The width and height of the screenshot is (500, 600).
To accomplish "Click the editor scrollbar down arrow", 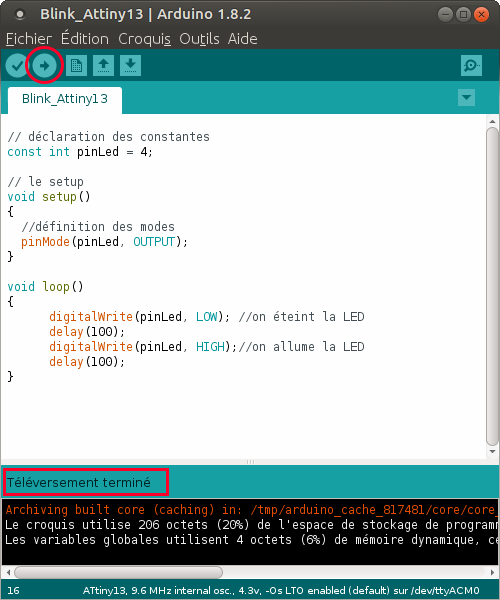I will coord(492,452).
